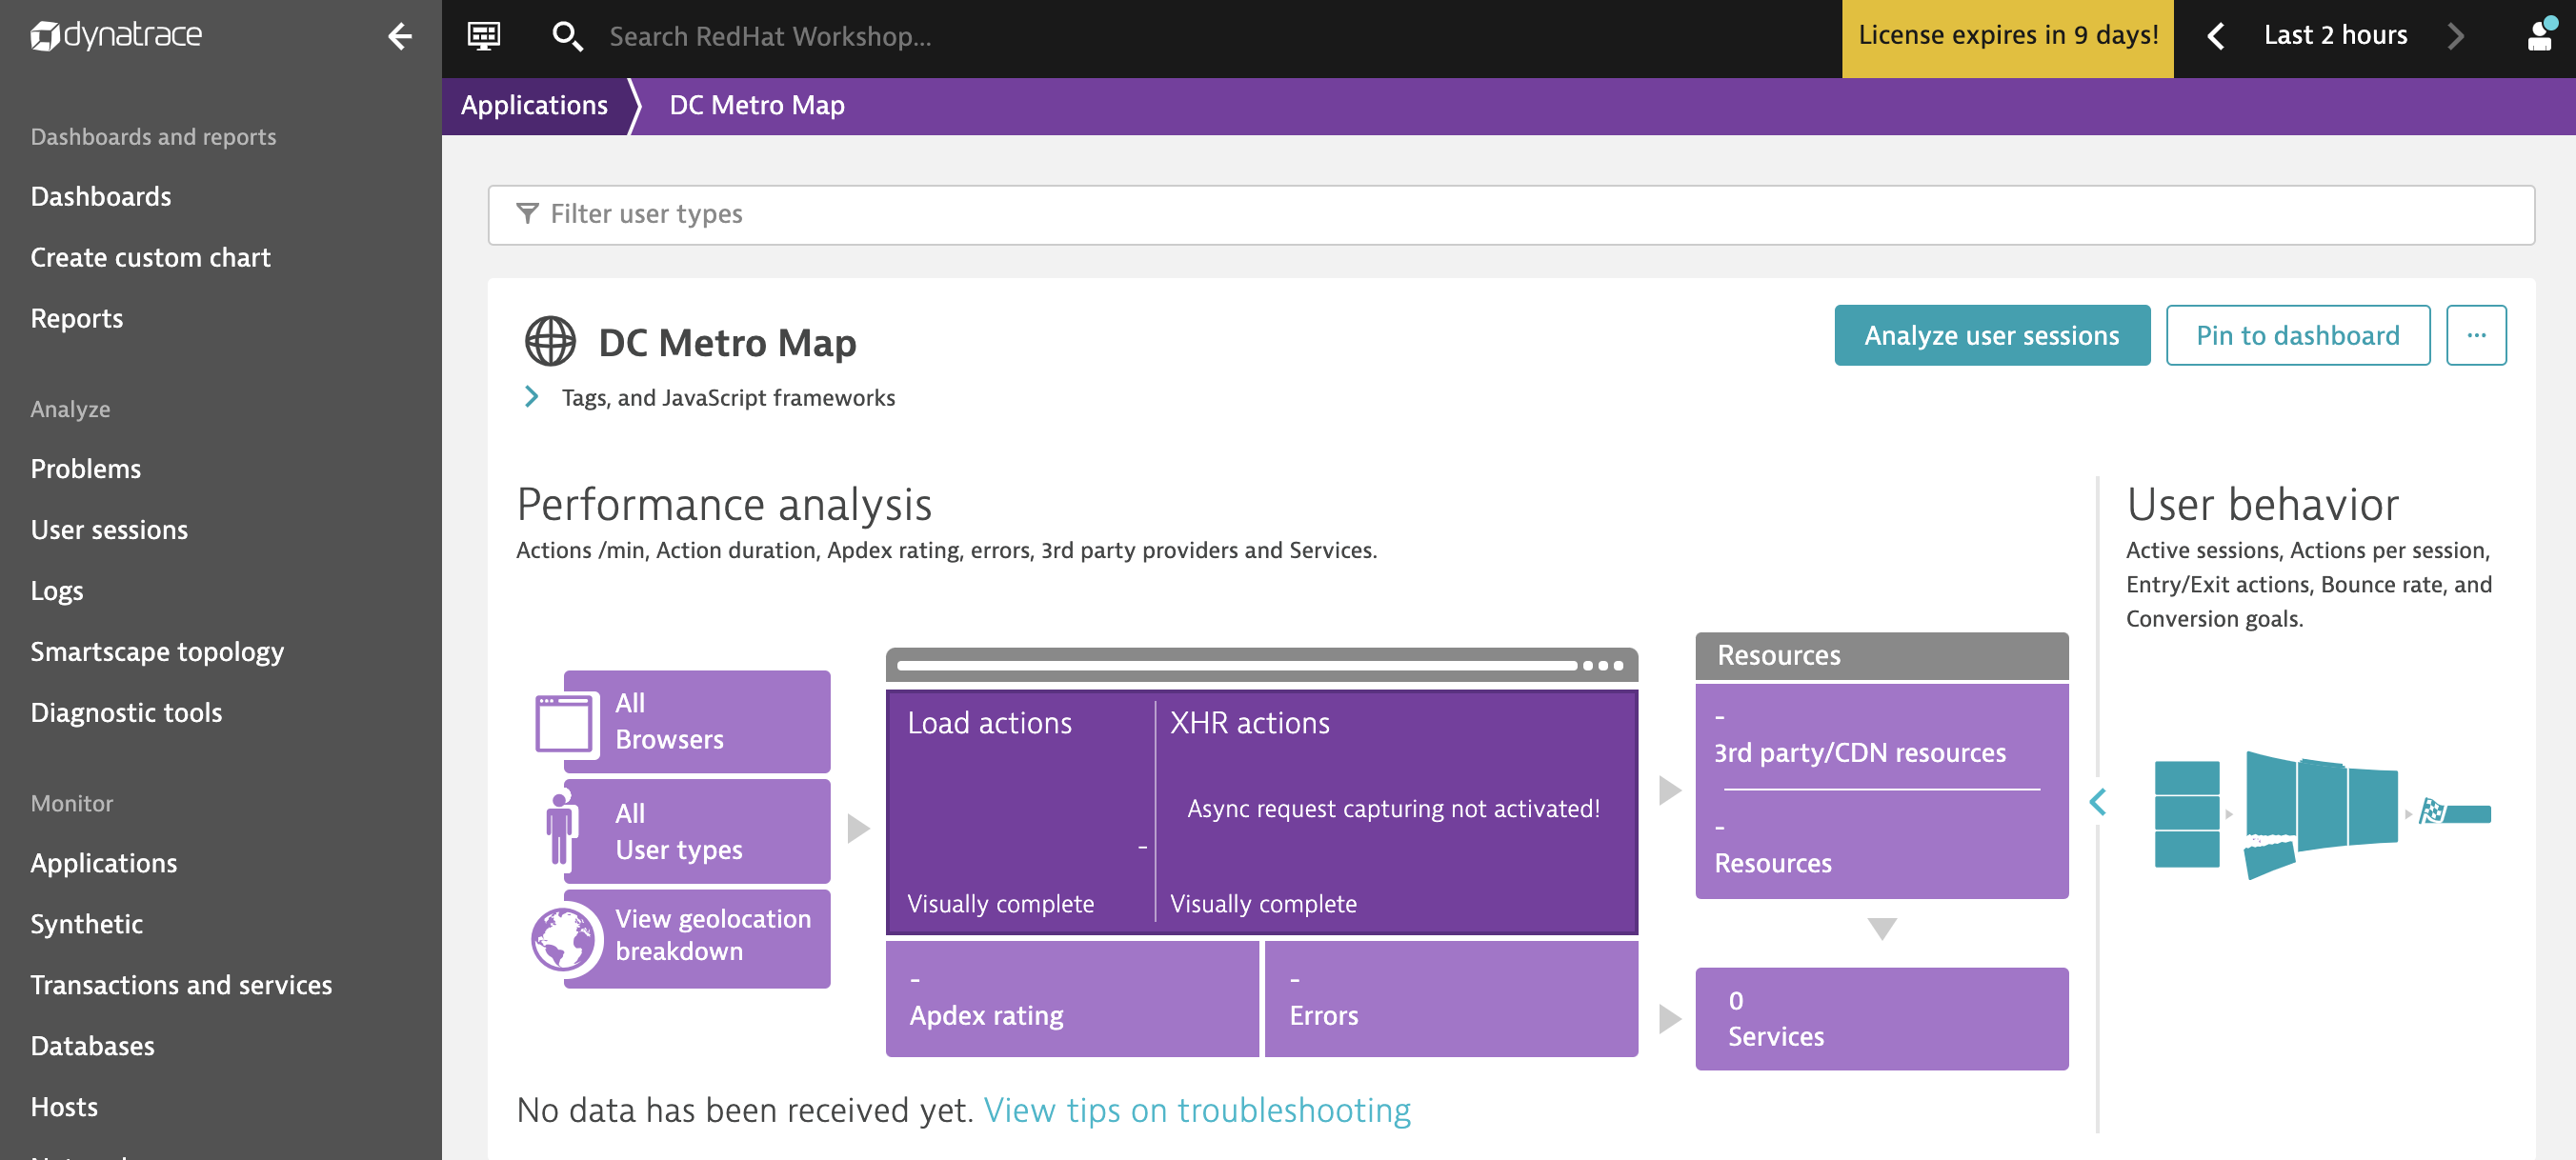Open User sessions in the sidebar
The width and height of the screenshot is (2576, 1160).
[x=109, y=529]
